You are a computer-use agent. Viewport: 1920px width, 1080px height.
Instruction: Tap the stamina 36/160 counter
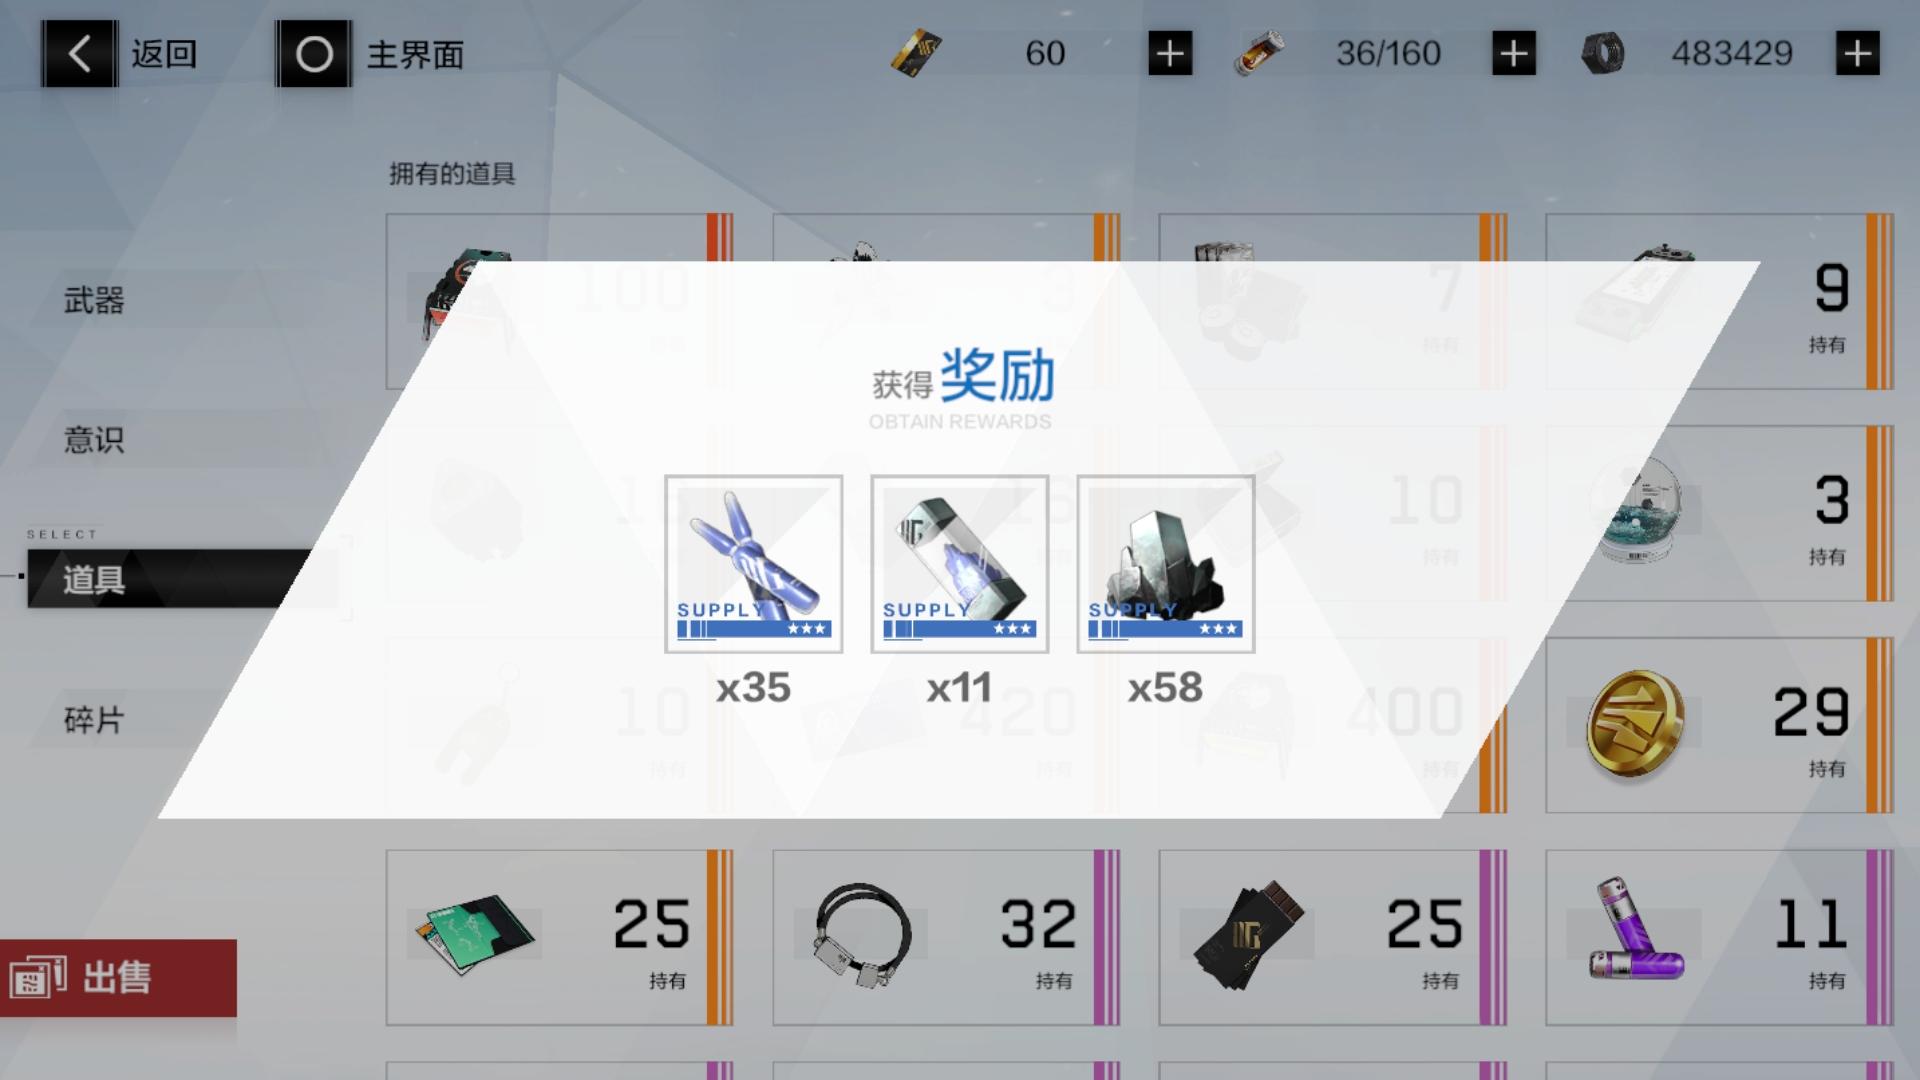[1388, 53]
